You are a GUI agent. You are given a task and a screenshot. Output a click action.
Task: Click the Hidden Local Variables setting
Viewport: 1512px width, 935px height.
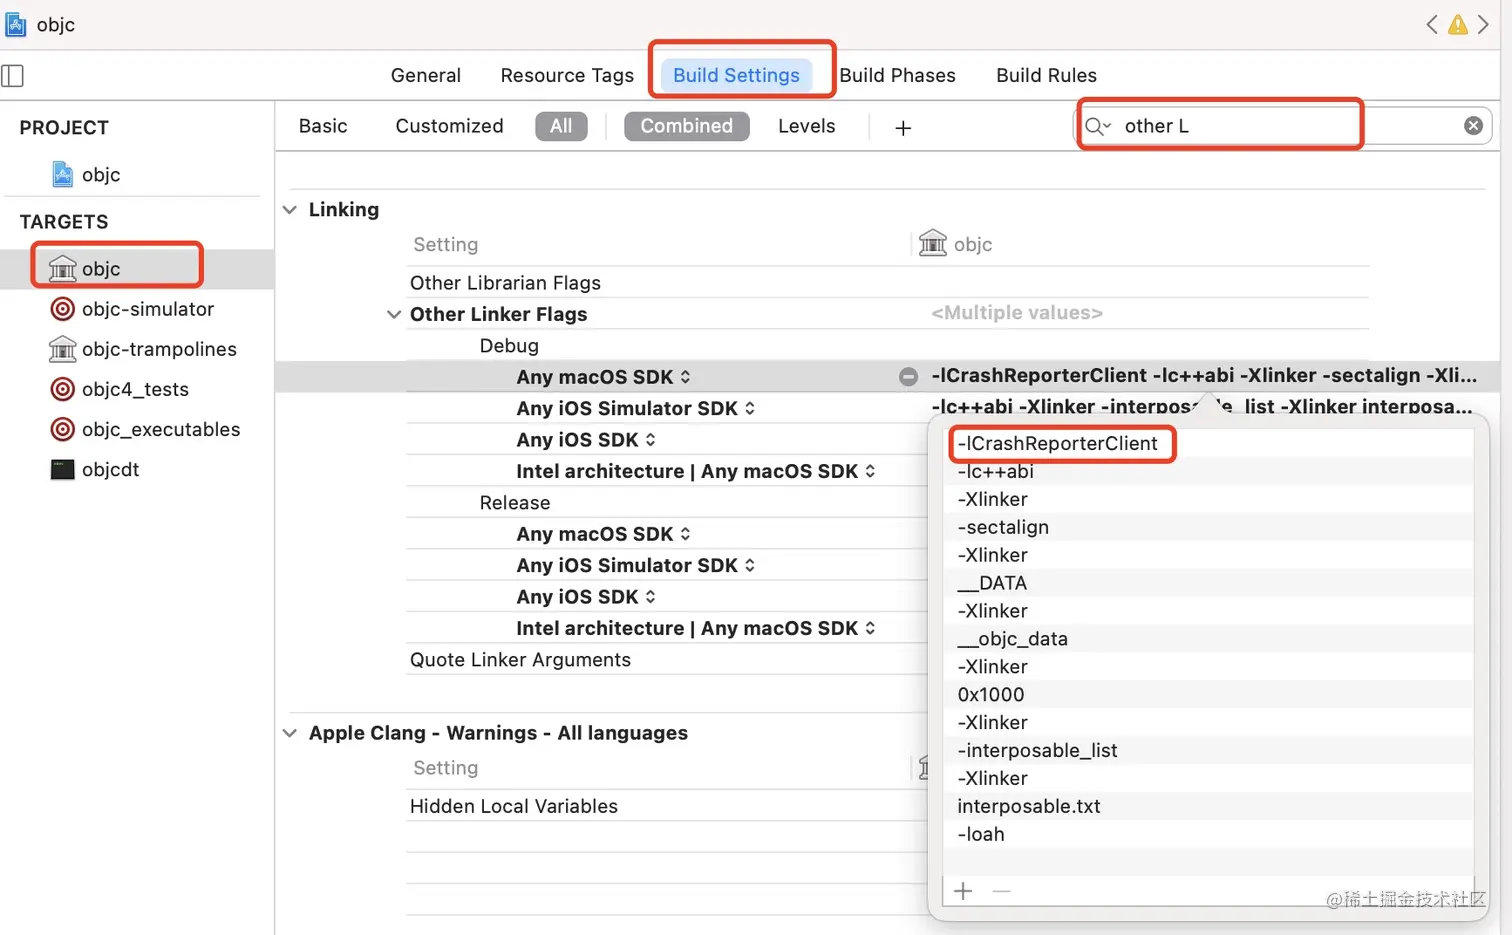[513, 806]
